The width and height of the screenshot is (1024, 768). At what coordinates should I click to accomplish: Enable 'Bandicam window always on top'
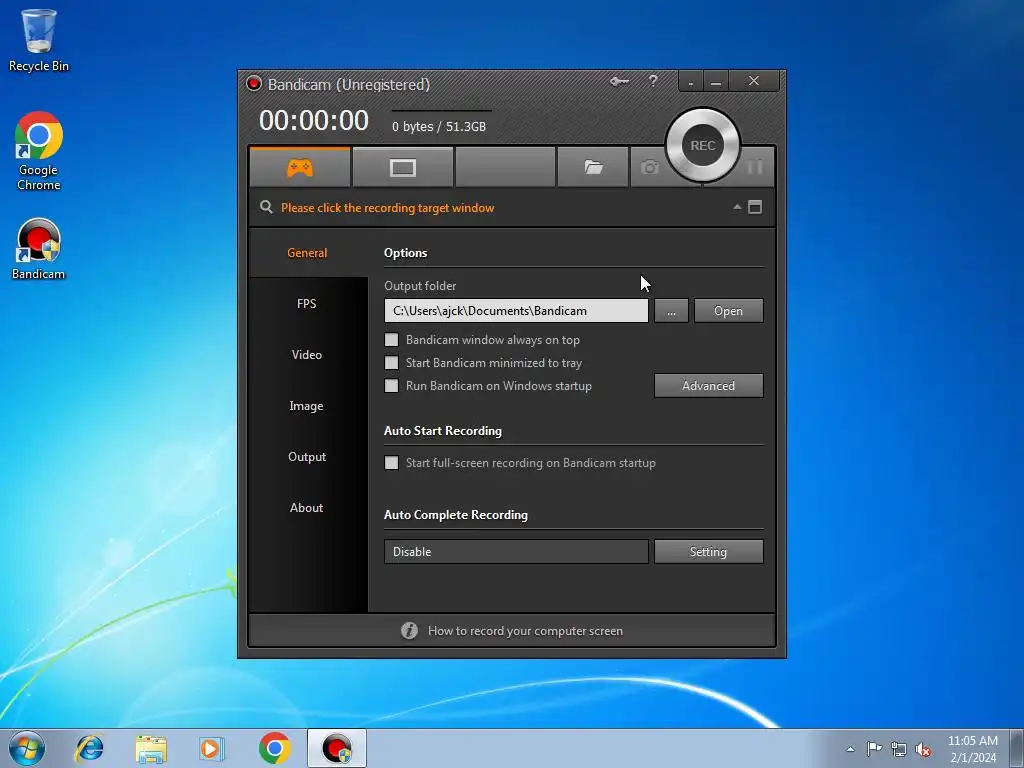click(391, 340)
